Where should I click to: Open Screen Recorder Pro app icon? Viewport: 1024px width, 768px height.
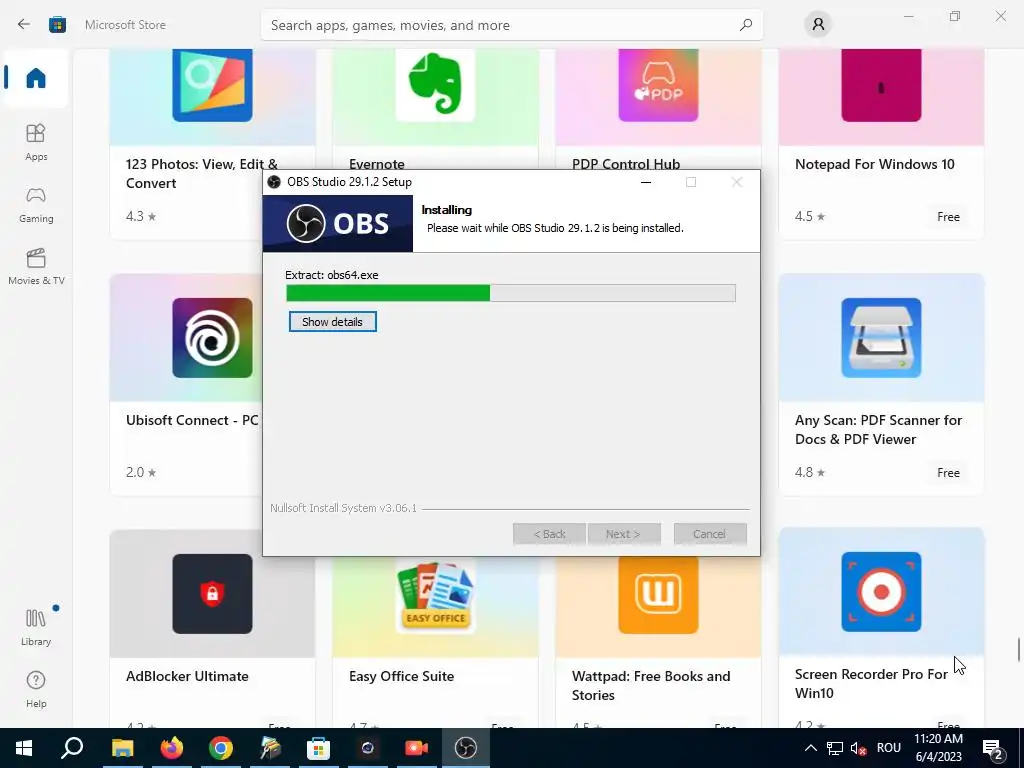(881, 592)
